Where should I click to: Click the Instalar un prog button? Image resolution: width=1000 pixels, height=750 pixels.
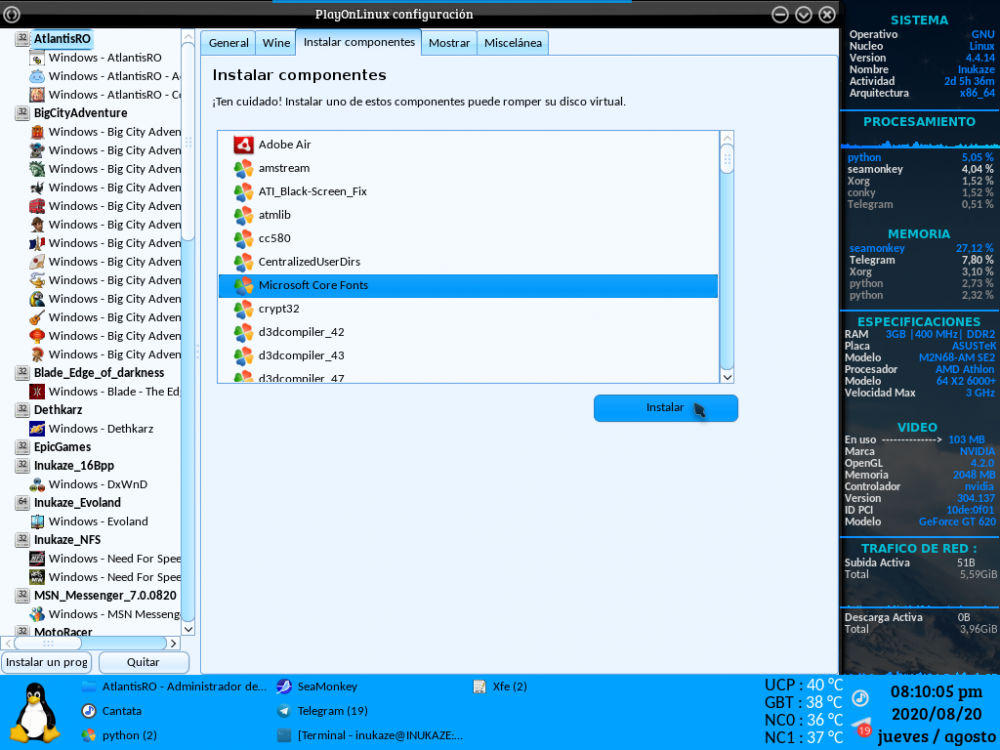click(x=47, y=662)
